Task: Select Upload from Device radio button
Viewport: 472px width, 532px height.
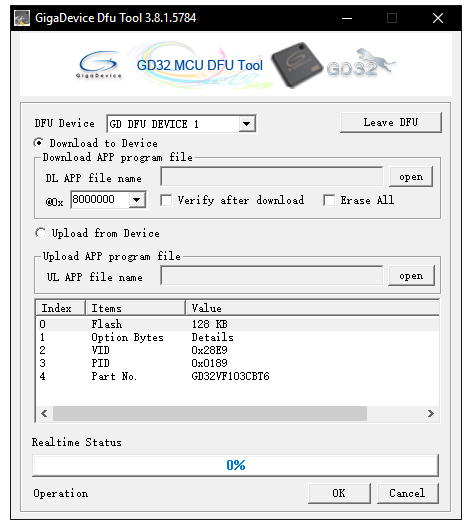Action: (41, 233)
